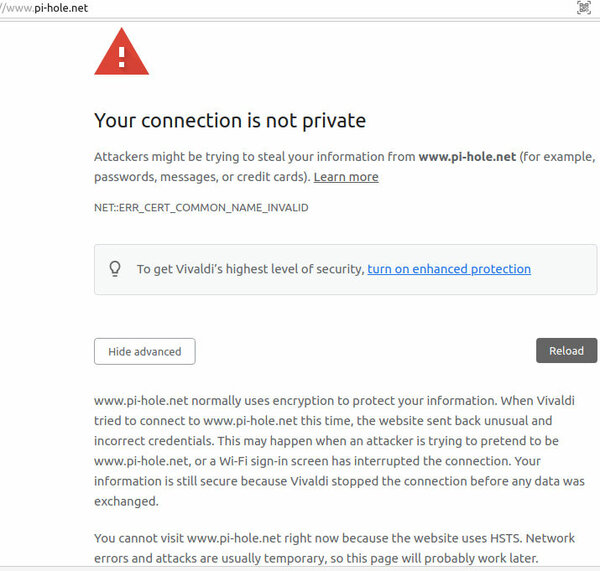Focus the pi-hole.net address bar URL
600x571 pixels.
click(x=44, y=8)
